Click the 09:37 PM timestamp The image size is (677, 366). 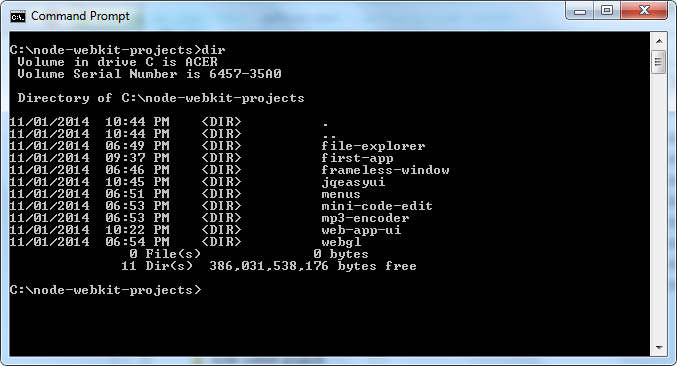pos(137,158)
